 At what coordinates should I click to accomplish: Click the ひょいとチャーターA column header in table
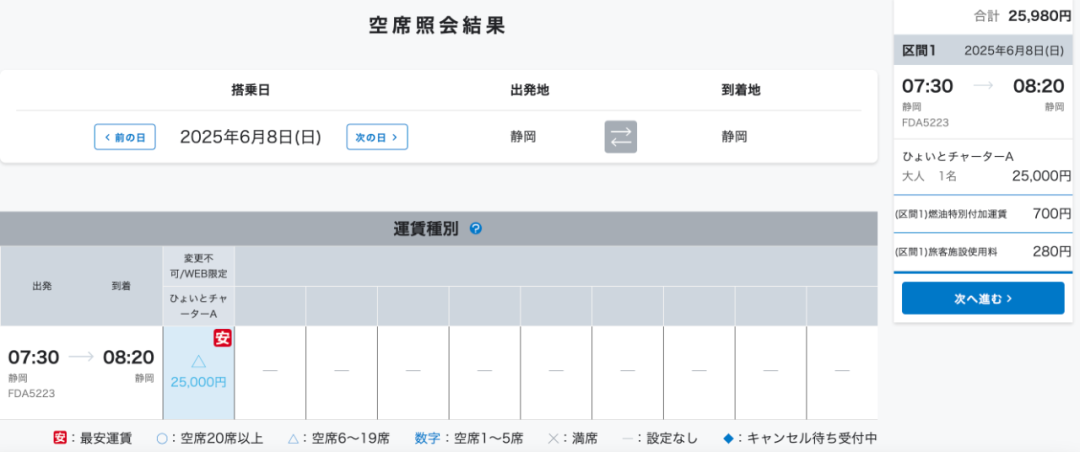click(x=199, y=305)
